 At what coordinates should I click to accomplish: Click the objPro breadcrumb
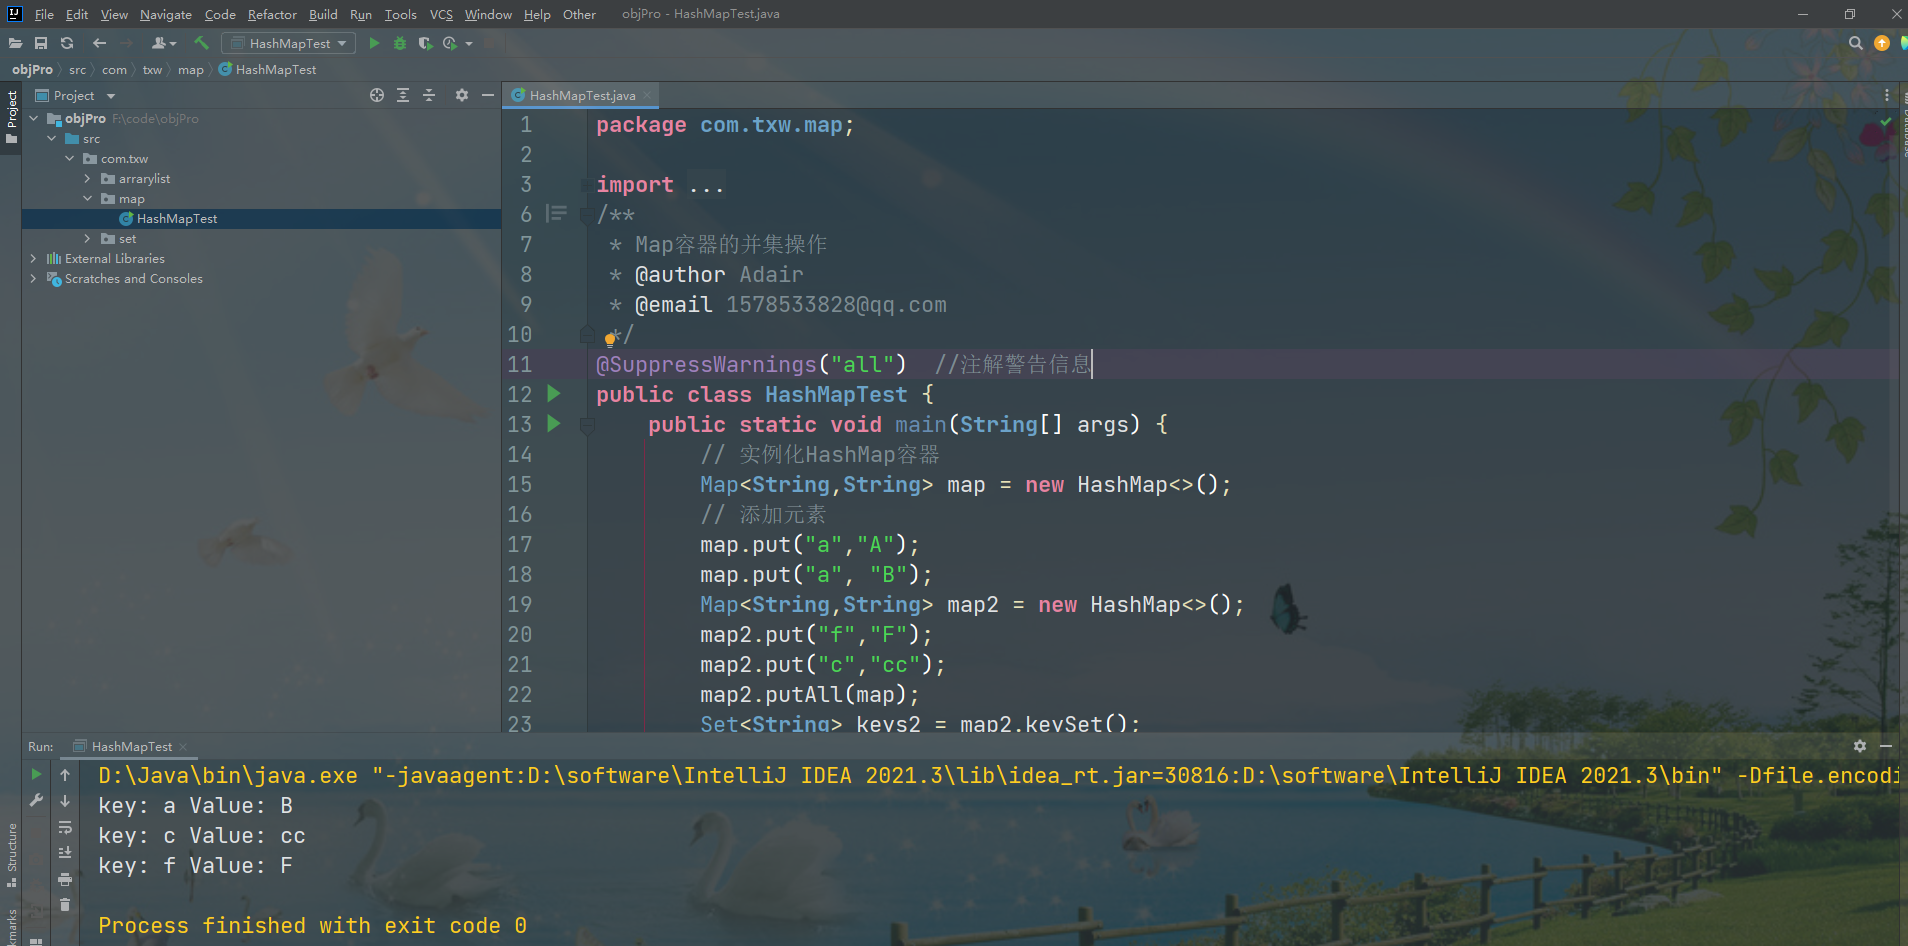click(x=32, y=69)
